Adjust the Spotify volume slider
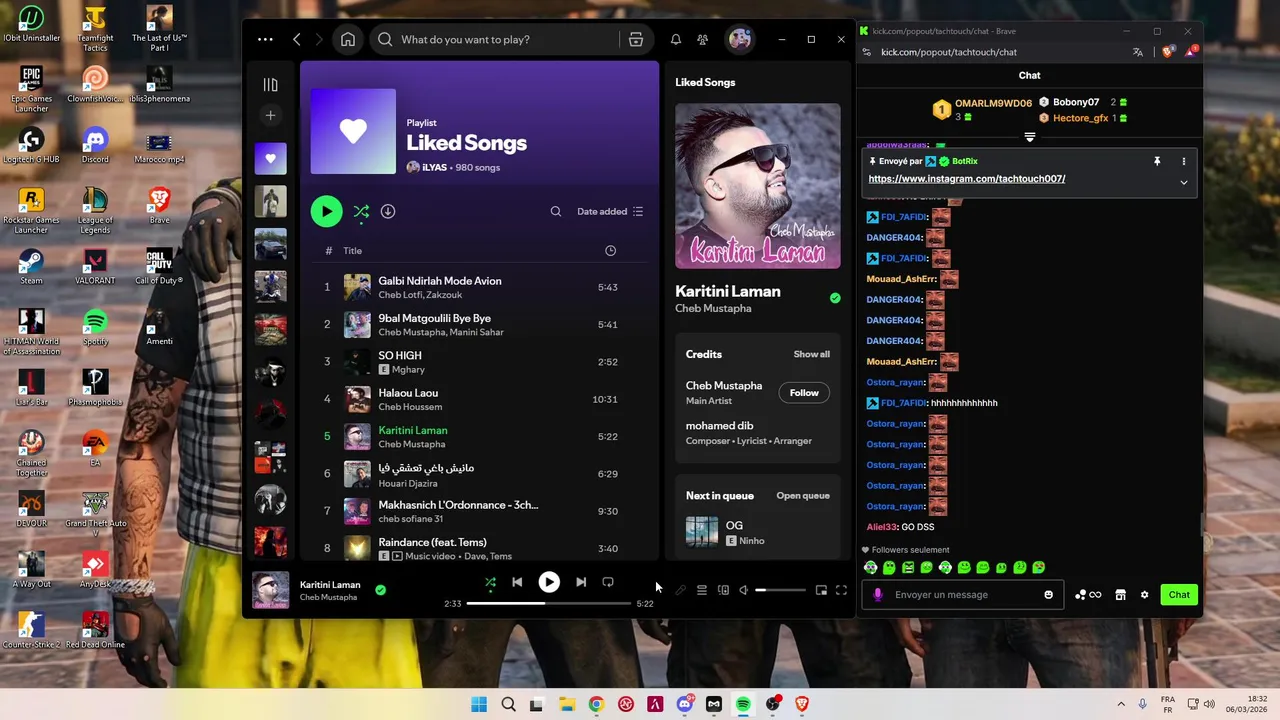 (780, 590)
